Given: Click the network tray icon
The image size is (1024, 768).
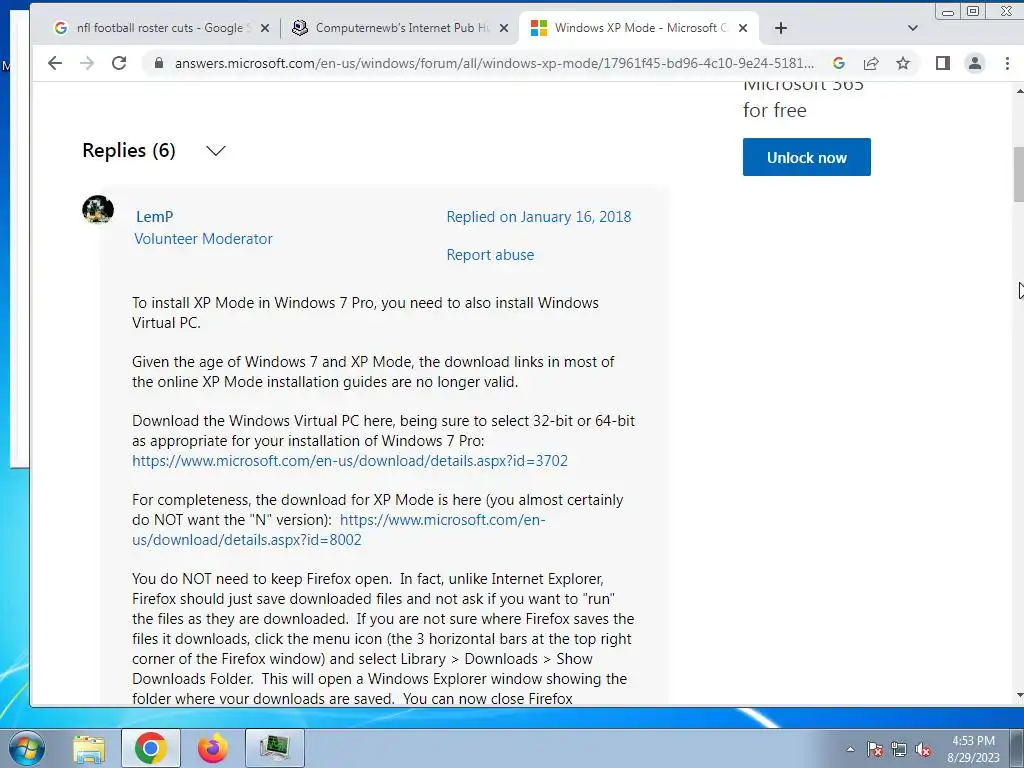Looking at the screenshot, I should click(899, 750).
